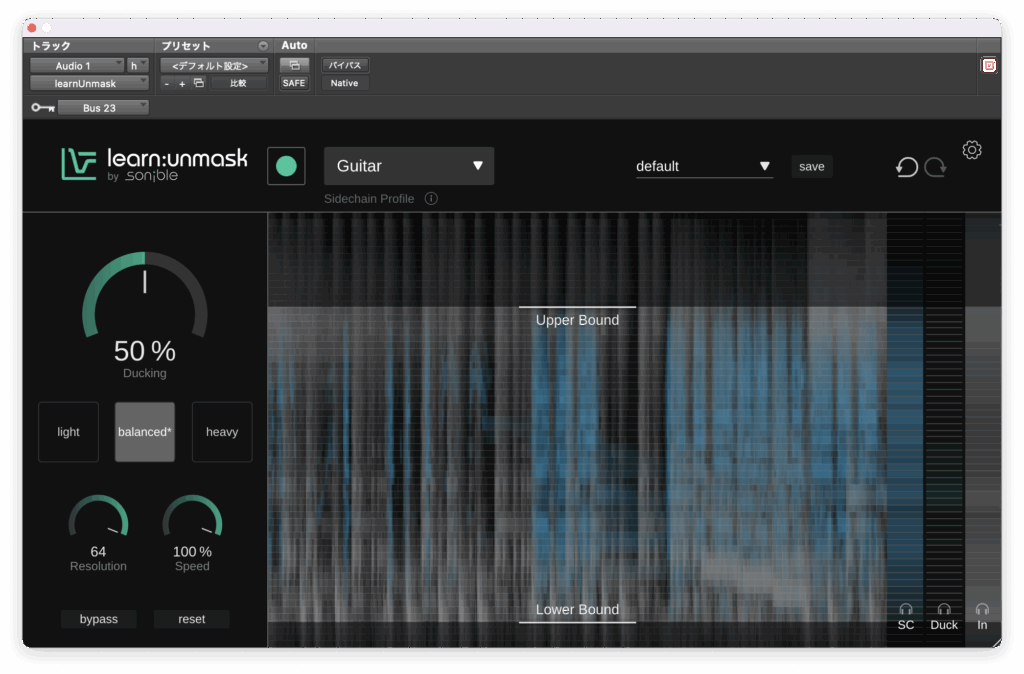The image size is (1024, 674).
Task: Open the learnUnmask plugin selector
Action: click(89, 84)
